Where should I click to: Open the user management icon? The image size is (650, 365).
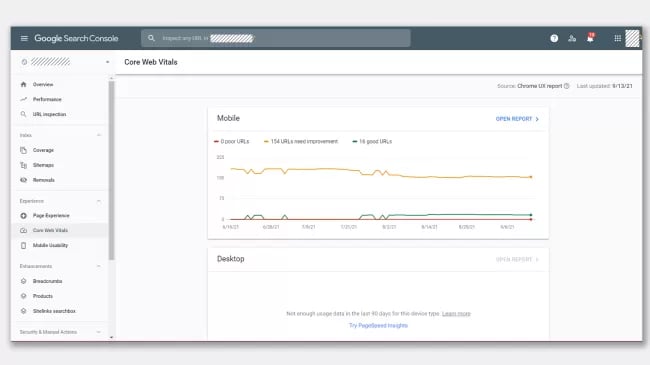click(572, 38)
